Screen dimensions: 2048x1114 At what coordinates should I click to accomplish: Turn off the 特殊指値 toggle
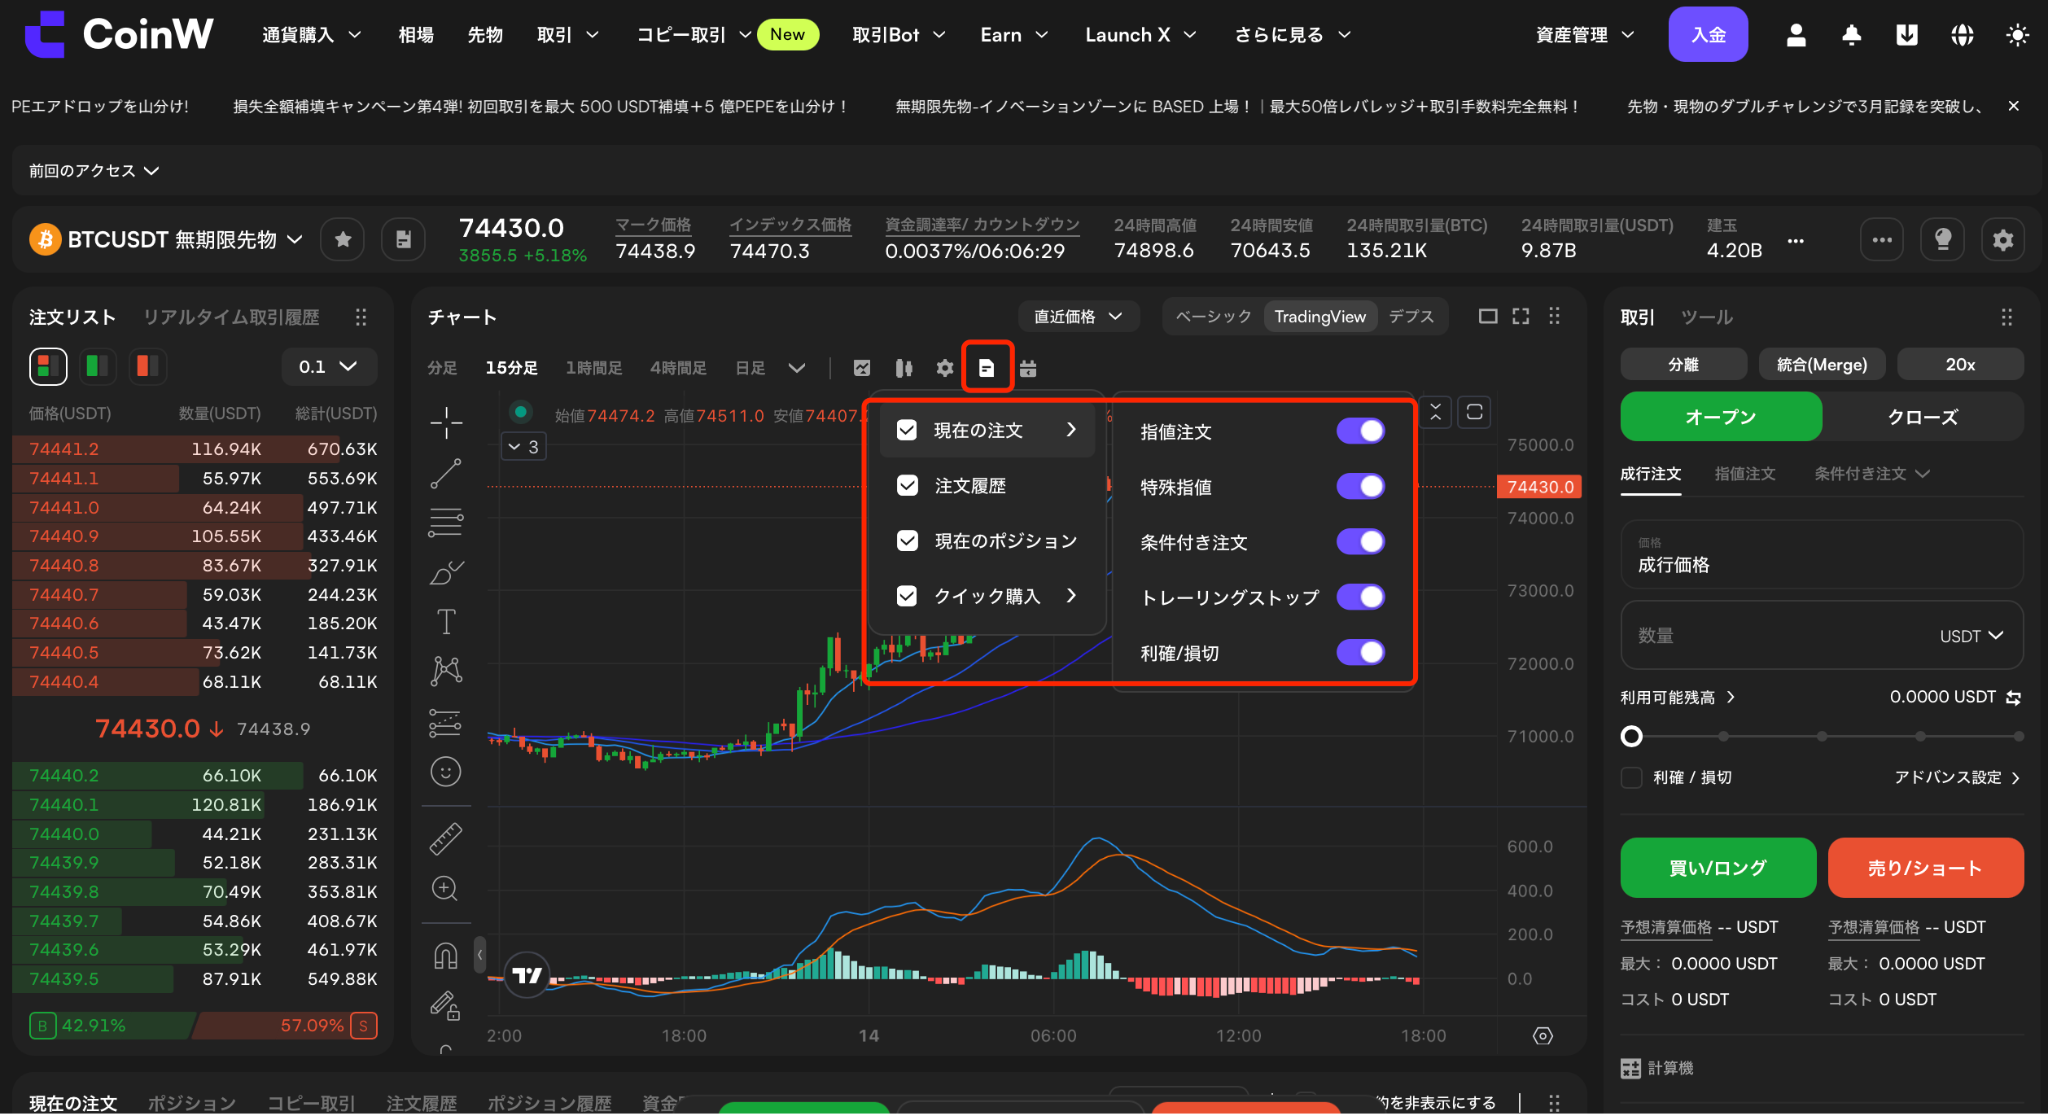tap(1361, 486)
